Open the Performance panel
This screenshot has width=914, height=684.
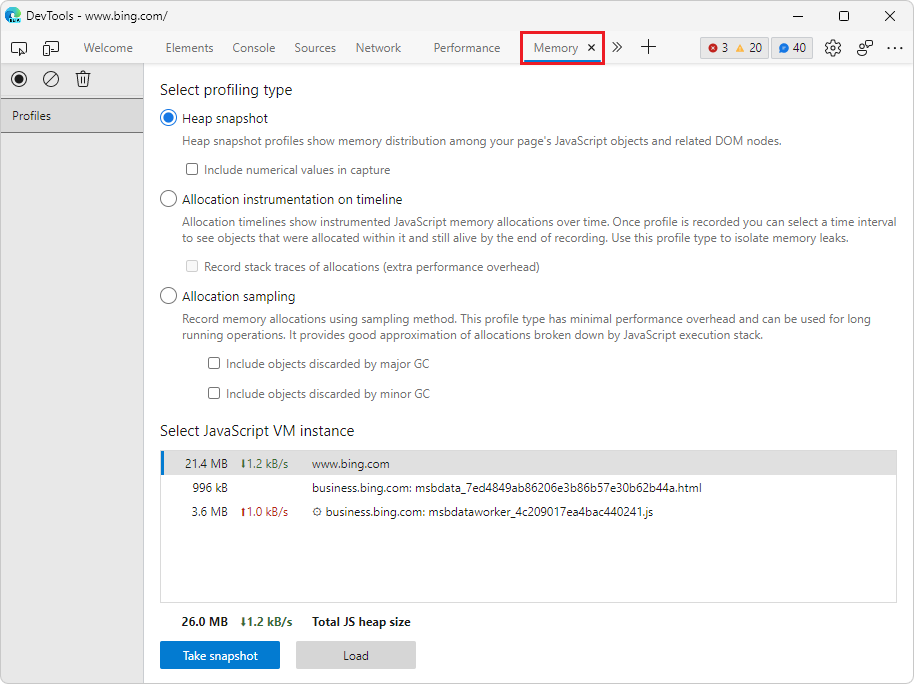(466, 47)
